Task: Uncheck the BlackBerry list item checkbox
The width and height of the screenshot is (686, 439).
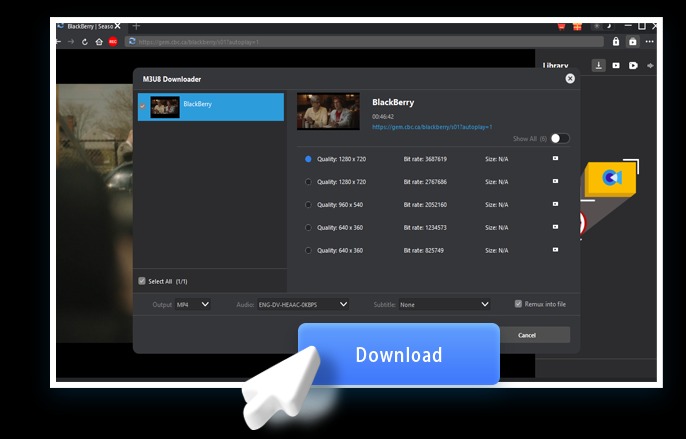Action: tap(142, 106)
